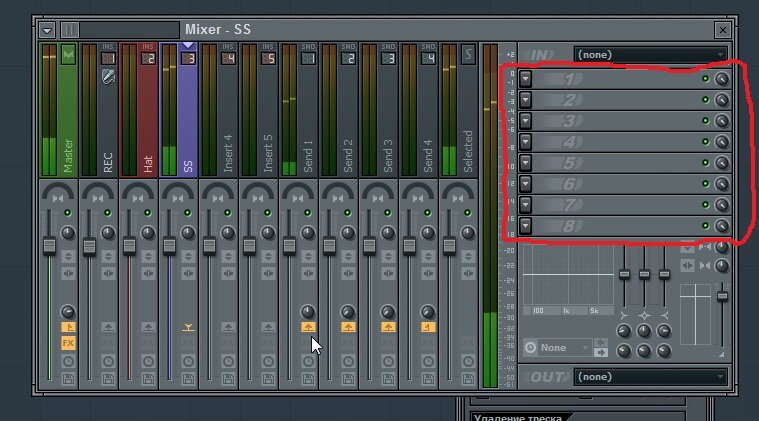Click the Send 1 track volume fader
Viewport: 759px width, 421px height.
[289, 246]
